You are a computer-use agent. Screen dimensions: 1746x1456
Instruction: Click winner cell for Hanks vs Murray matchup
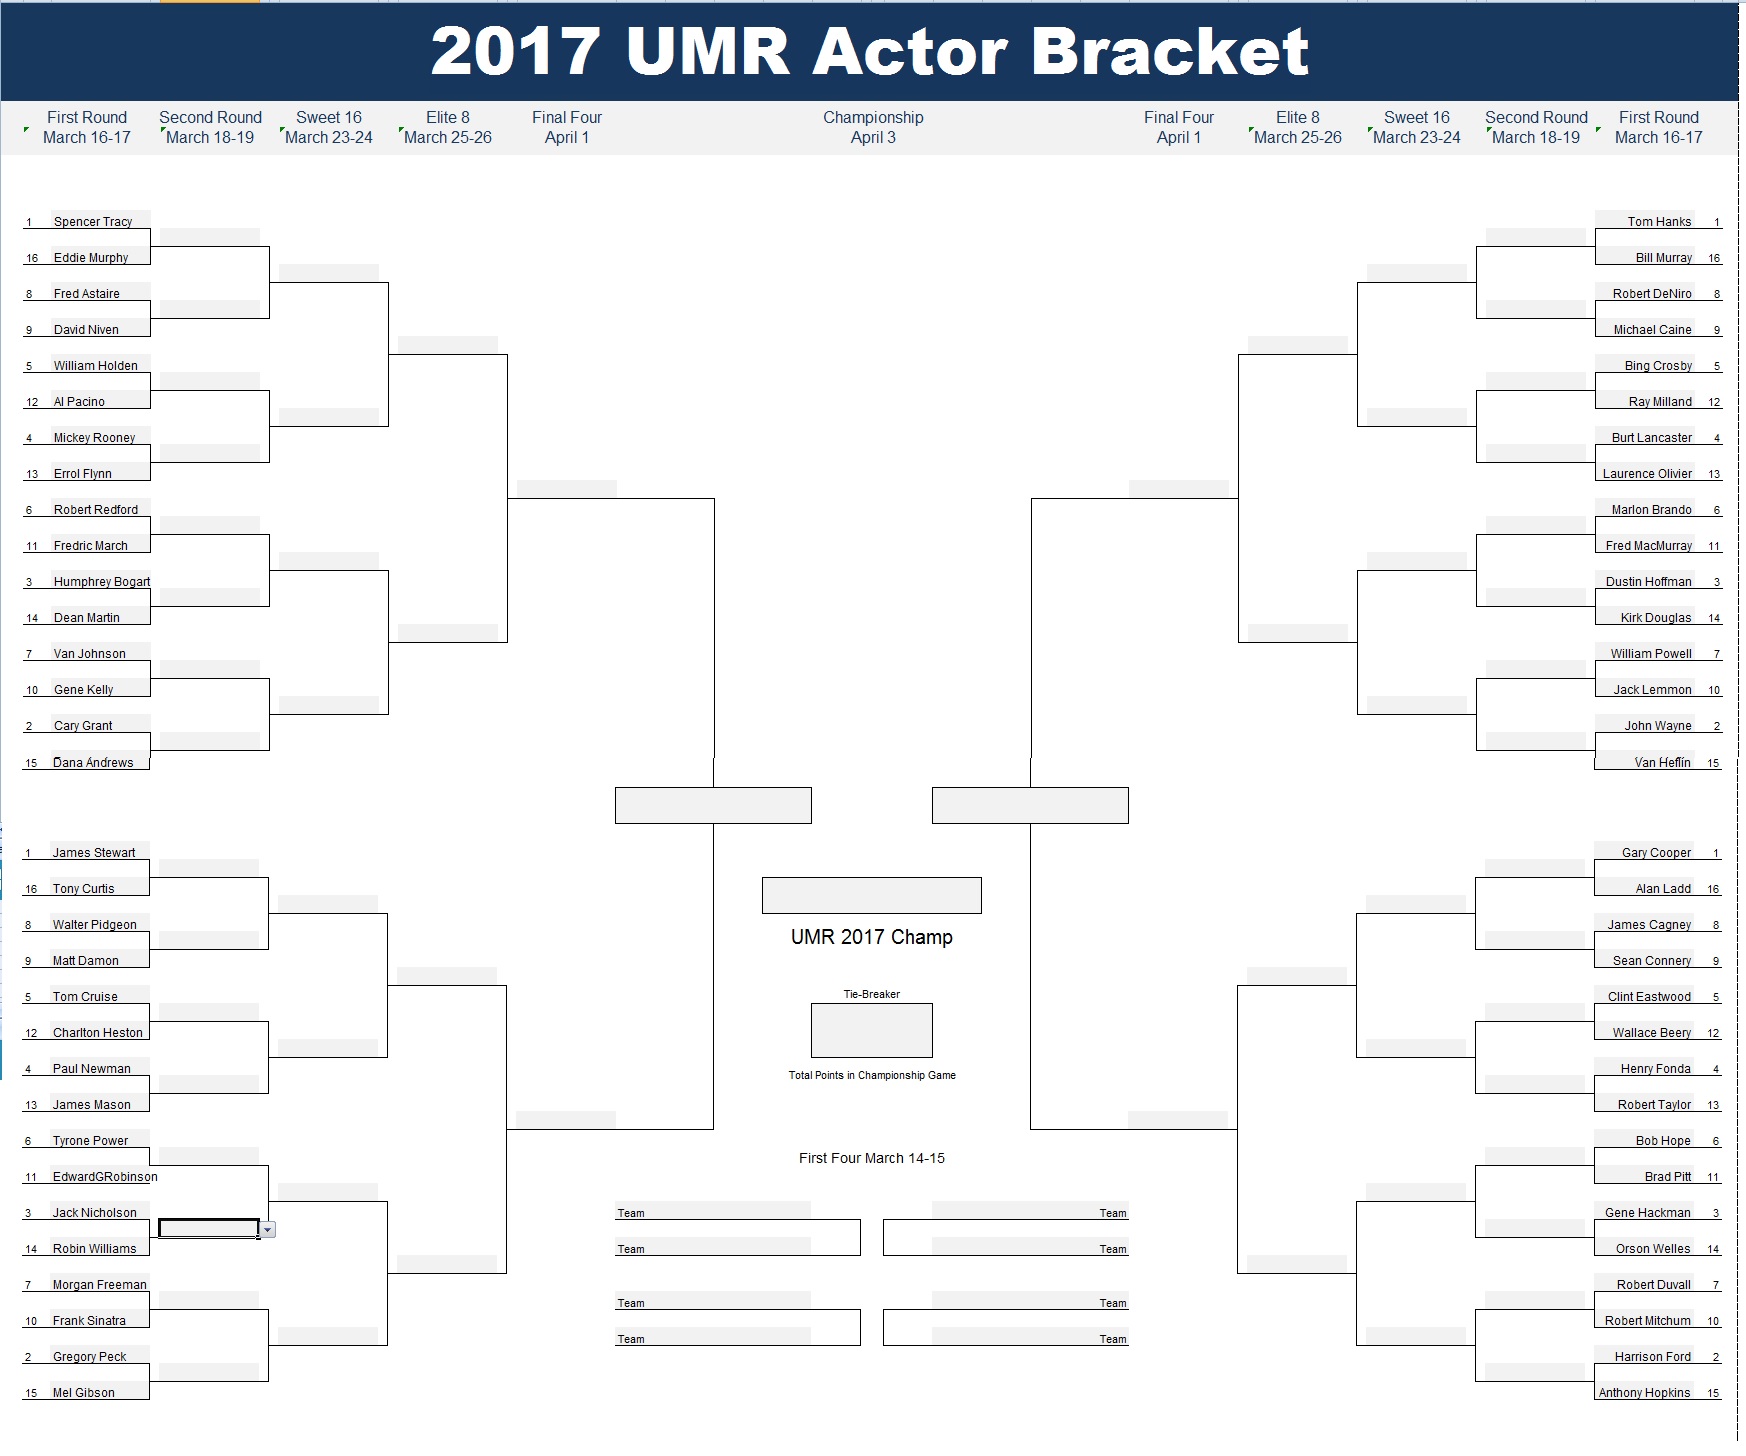click(x=1536, y=237)
